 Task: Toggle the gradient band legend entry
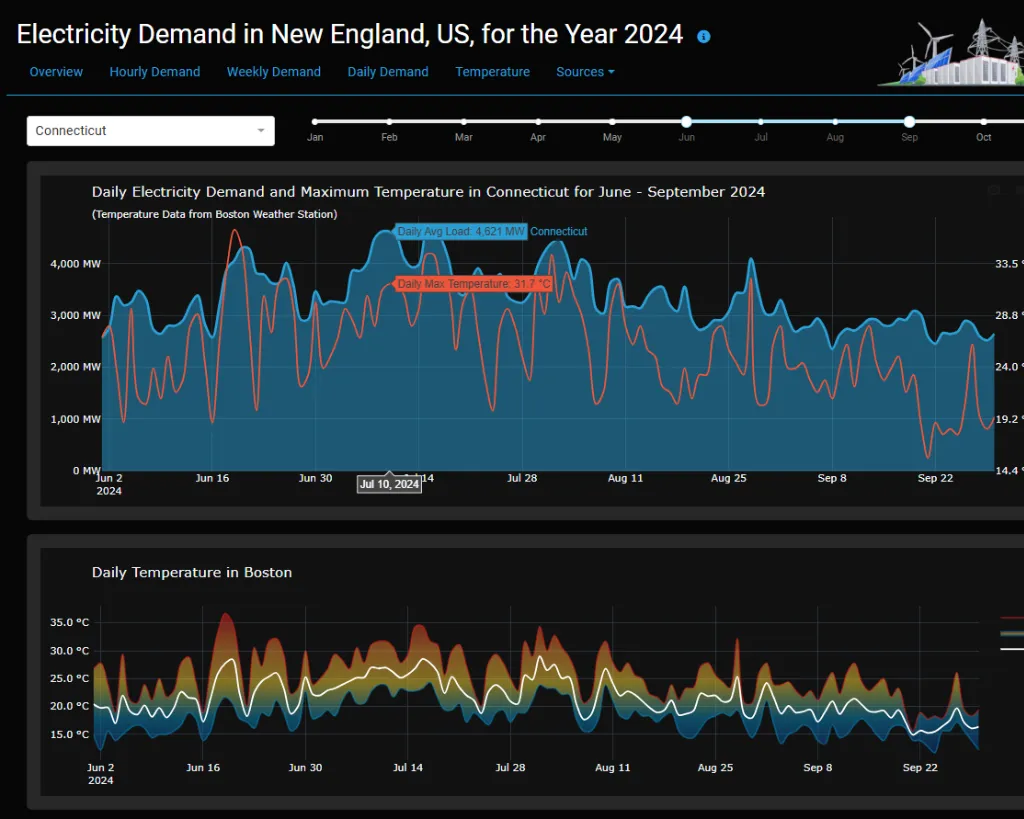(x=1011, y=633)
